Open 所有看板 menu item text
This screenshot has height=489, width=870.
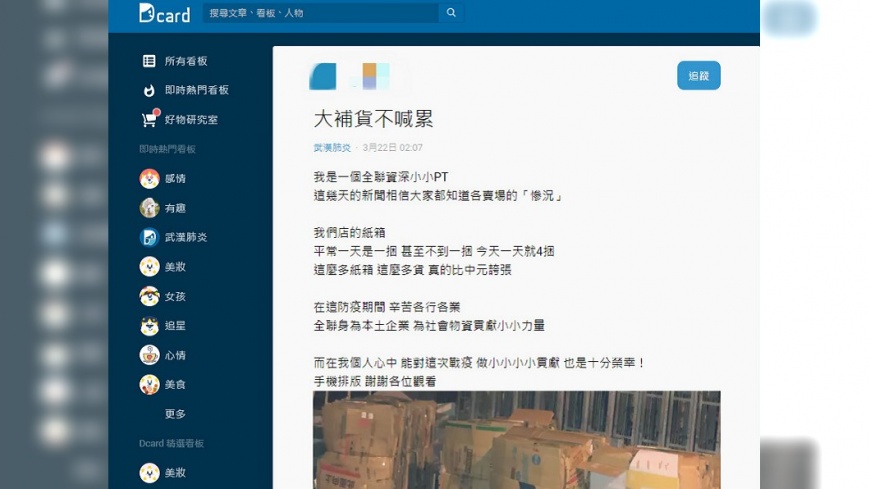pyautogui.click(x=186, y=61)
